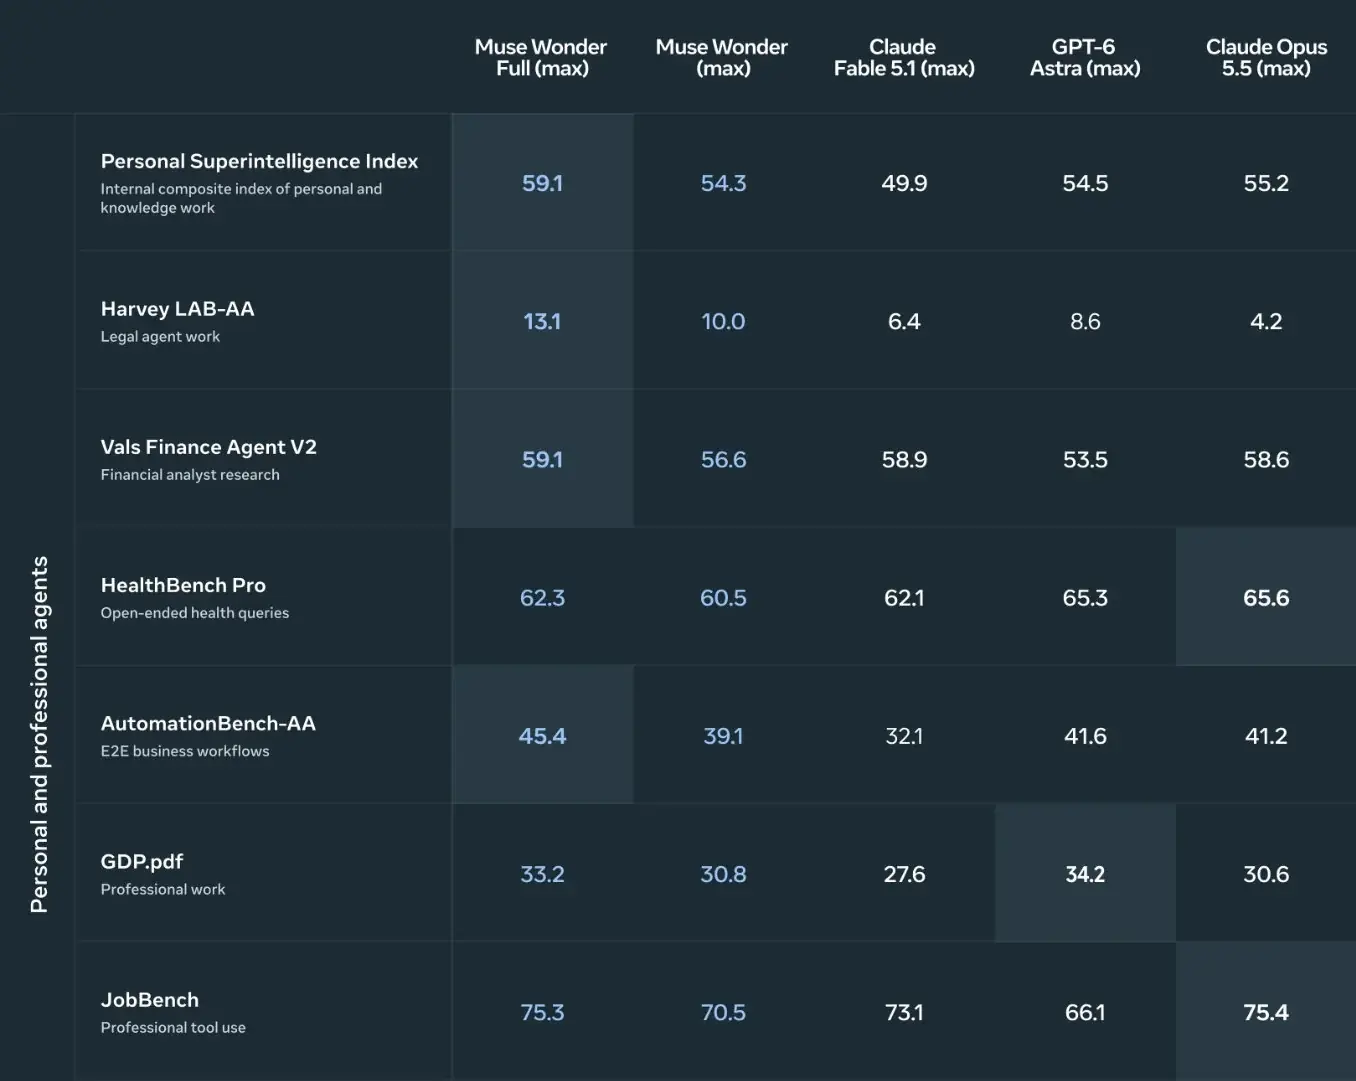Click the "E2E business workflows" subtitle
The width and height of the screenshot is (1356, 1081).
point(185,751)
